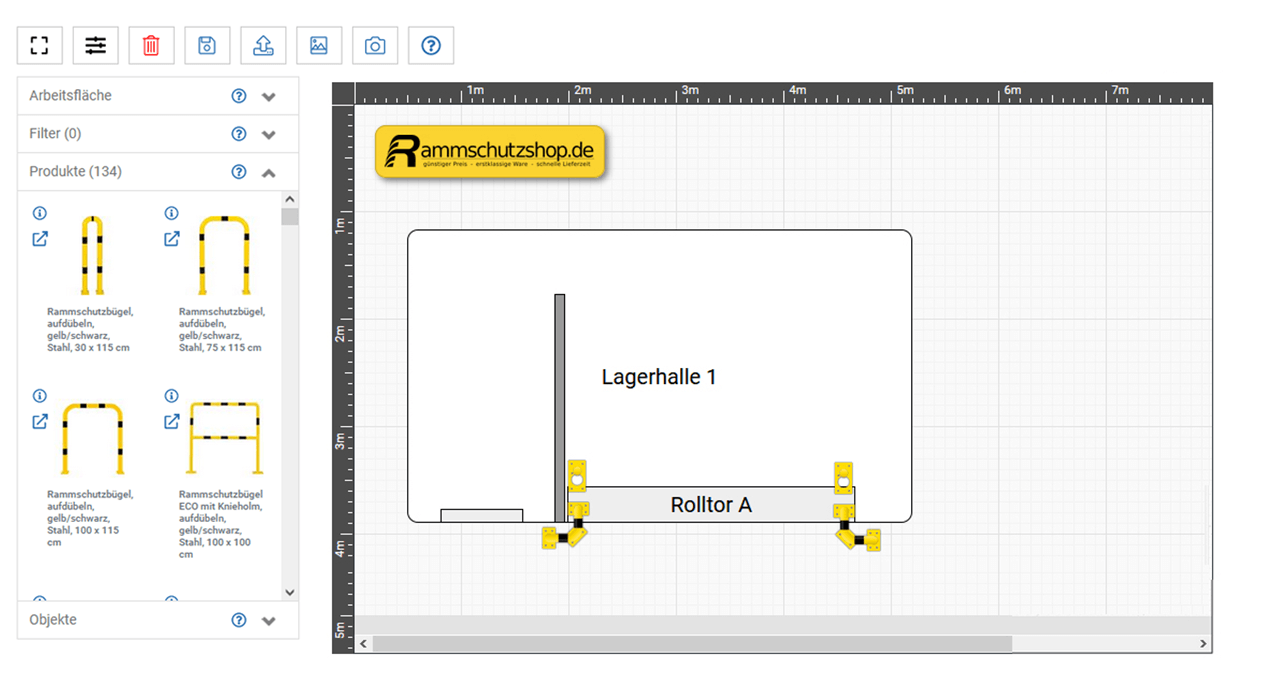Viewport: 1282px width, 678px height.
Task: Open help for Produkte (134) panel
Action: point(239,172)
